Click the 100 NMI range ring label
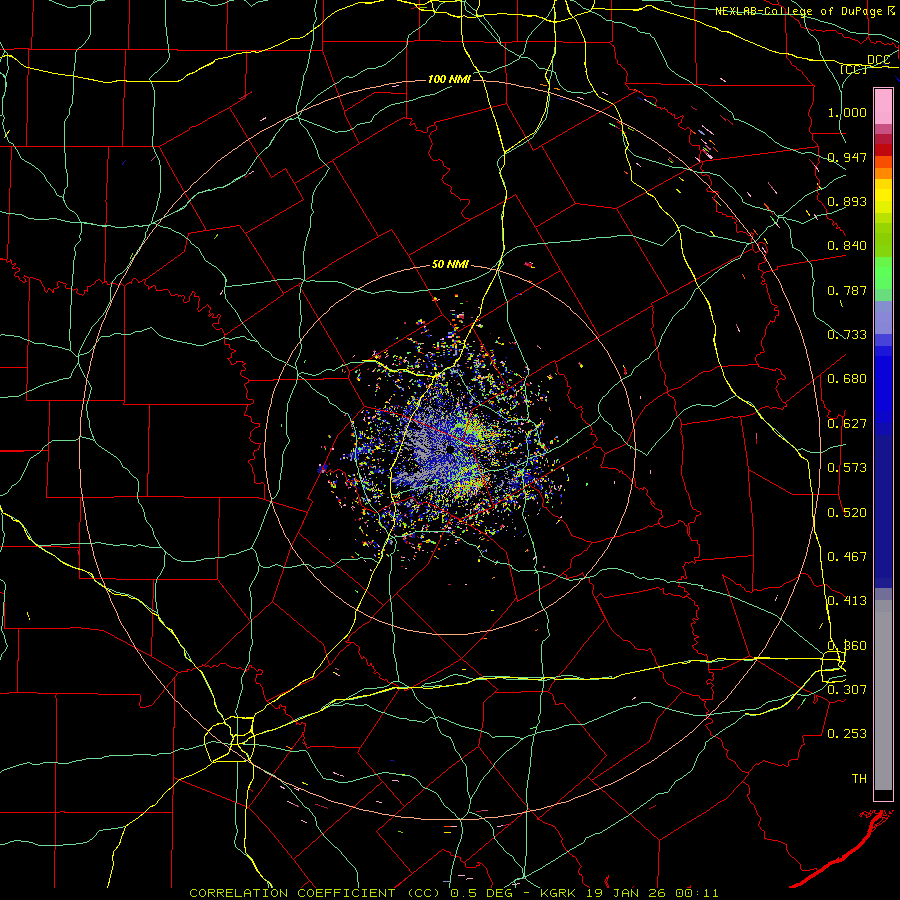The image size is (900, 900). 449,79
